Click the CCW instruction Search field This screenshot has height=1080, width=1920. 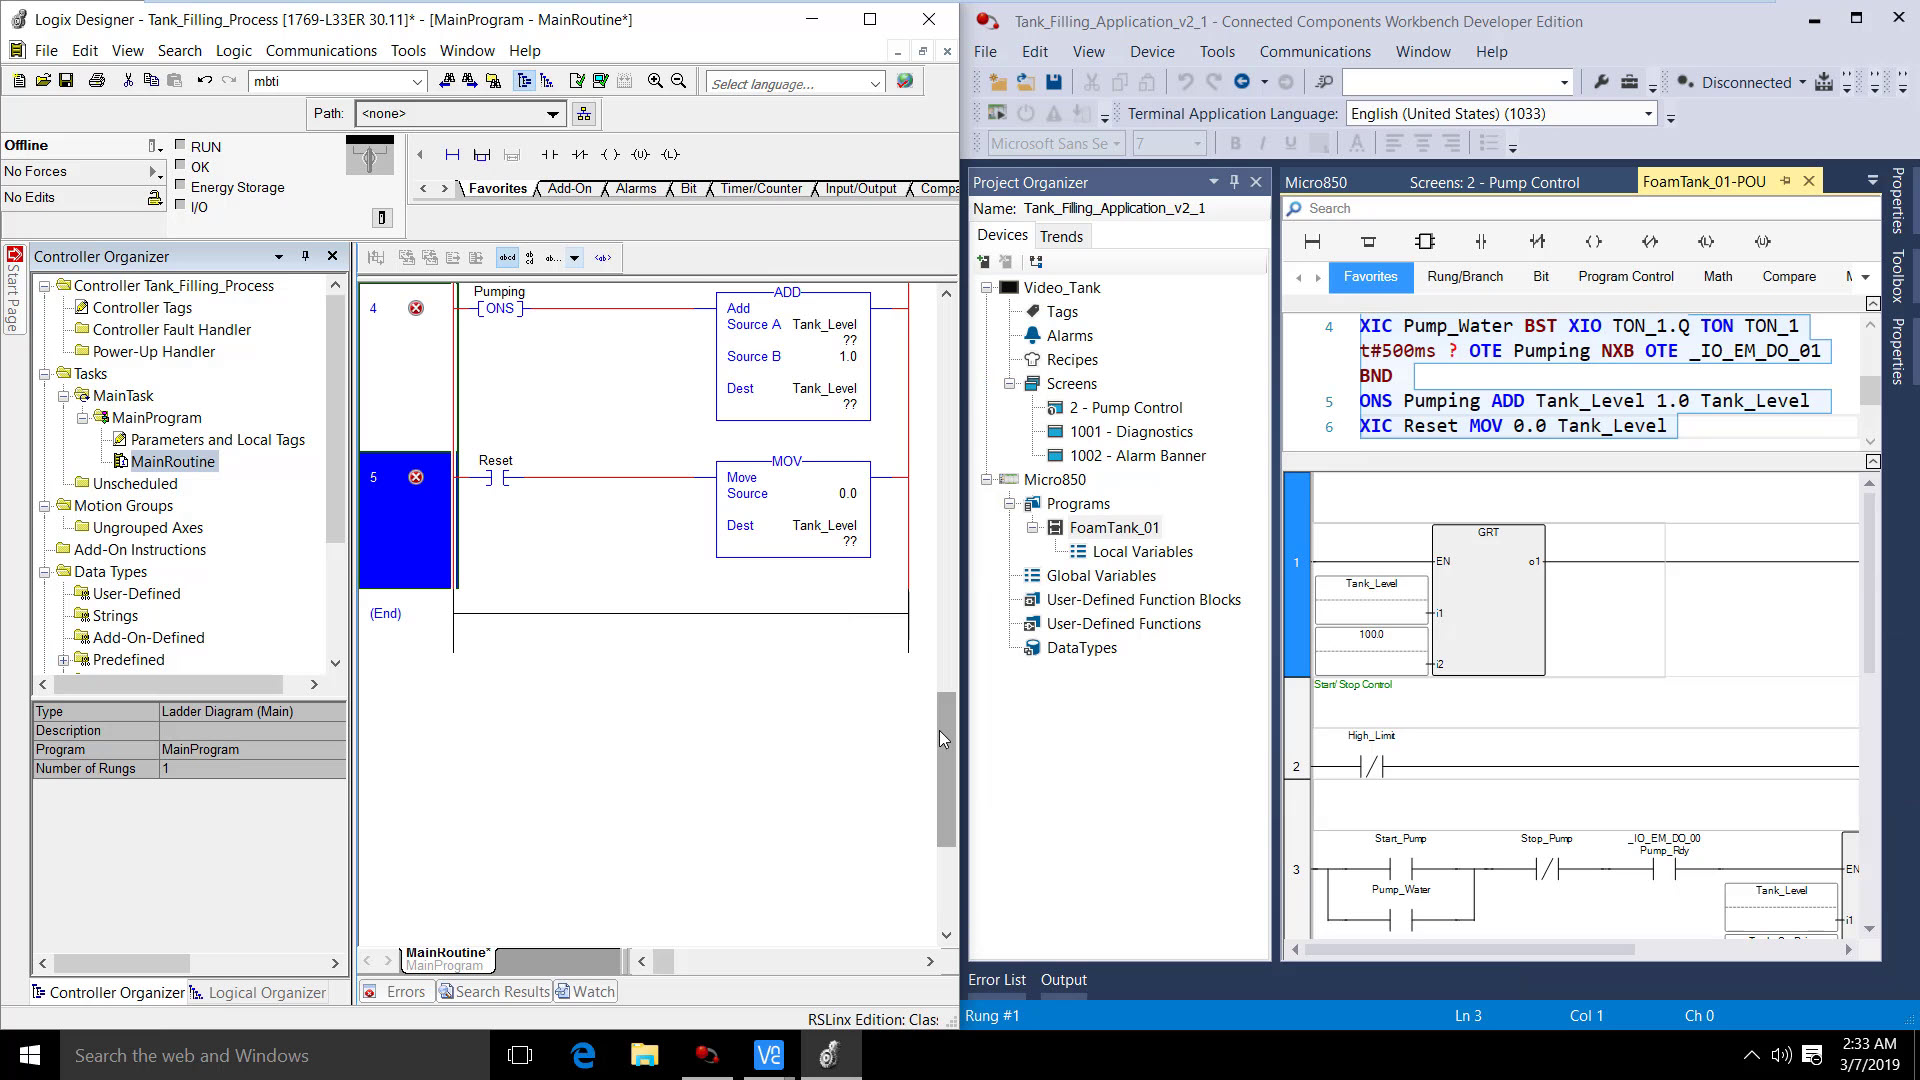tap(1580, 209)
